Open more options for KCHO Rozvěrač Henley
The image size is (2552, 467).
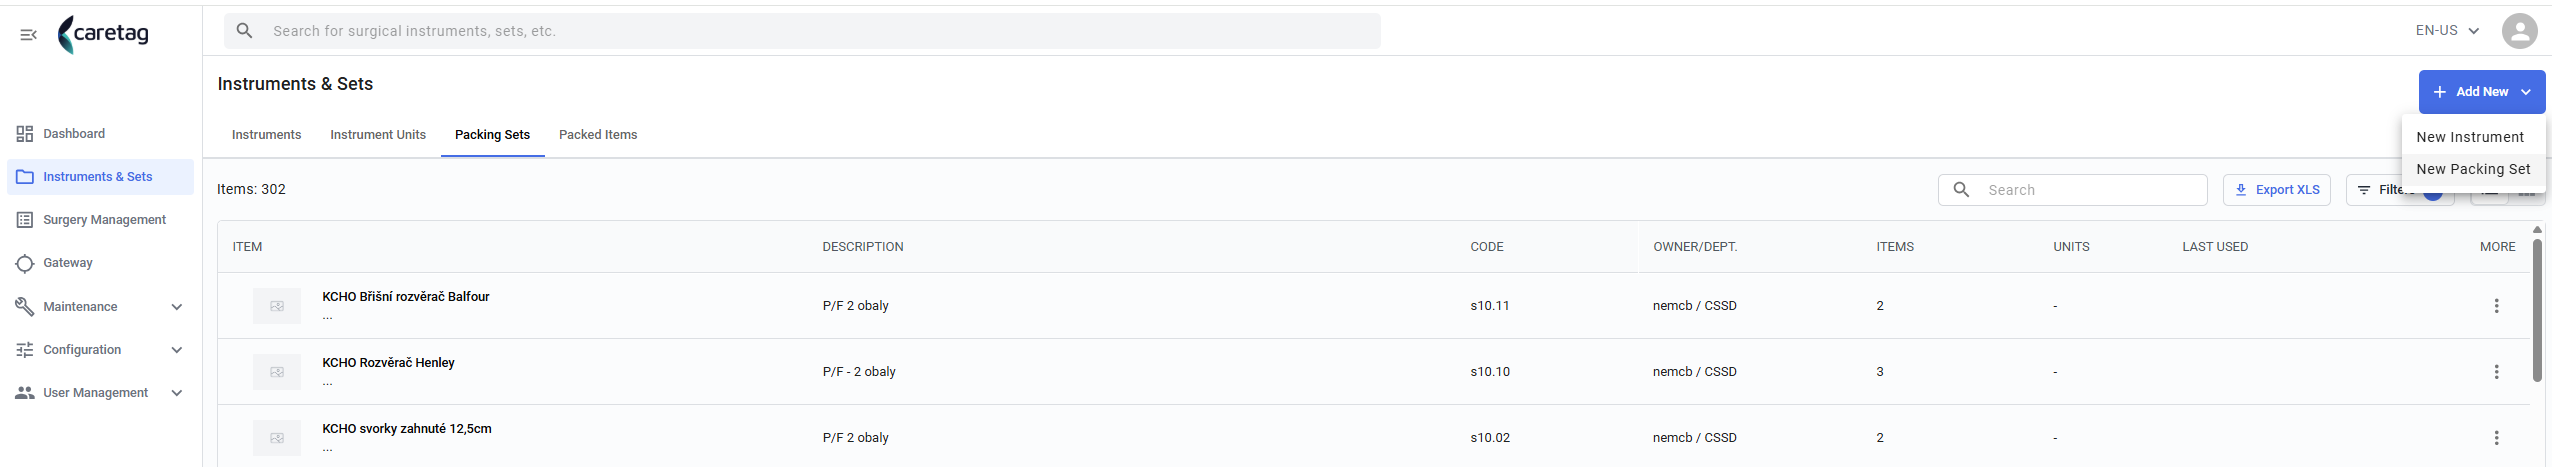pyautogui.click(x=2496, y=372)
